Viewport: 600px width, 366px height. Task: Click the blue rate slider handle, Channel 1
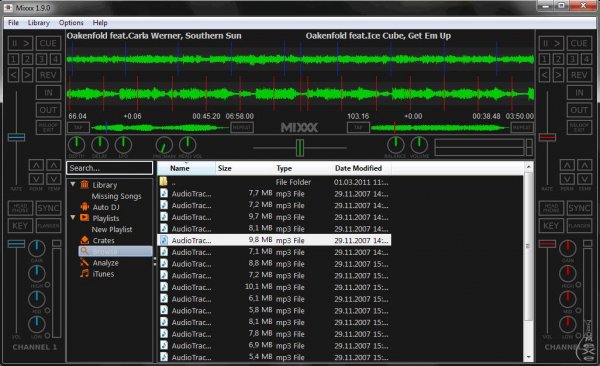(x=16, y=137)
